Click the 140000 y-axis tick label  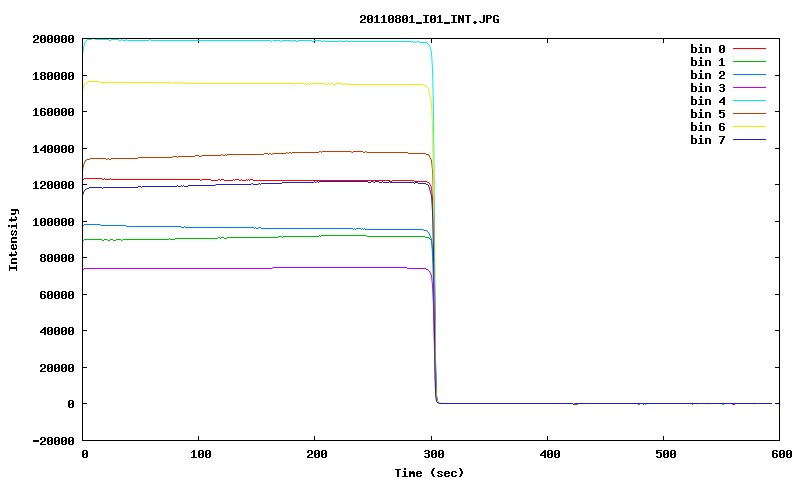click(x=53, y=149)
